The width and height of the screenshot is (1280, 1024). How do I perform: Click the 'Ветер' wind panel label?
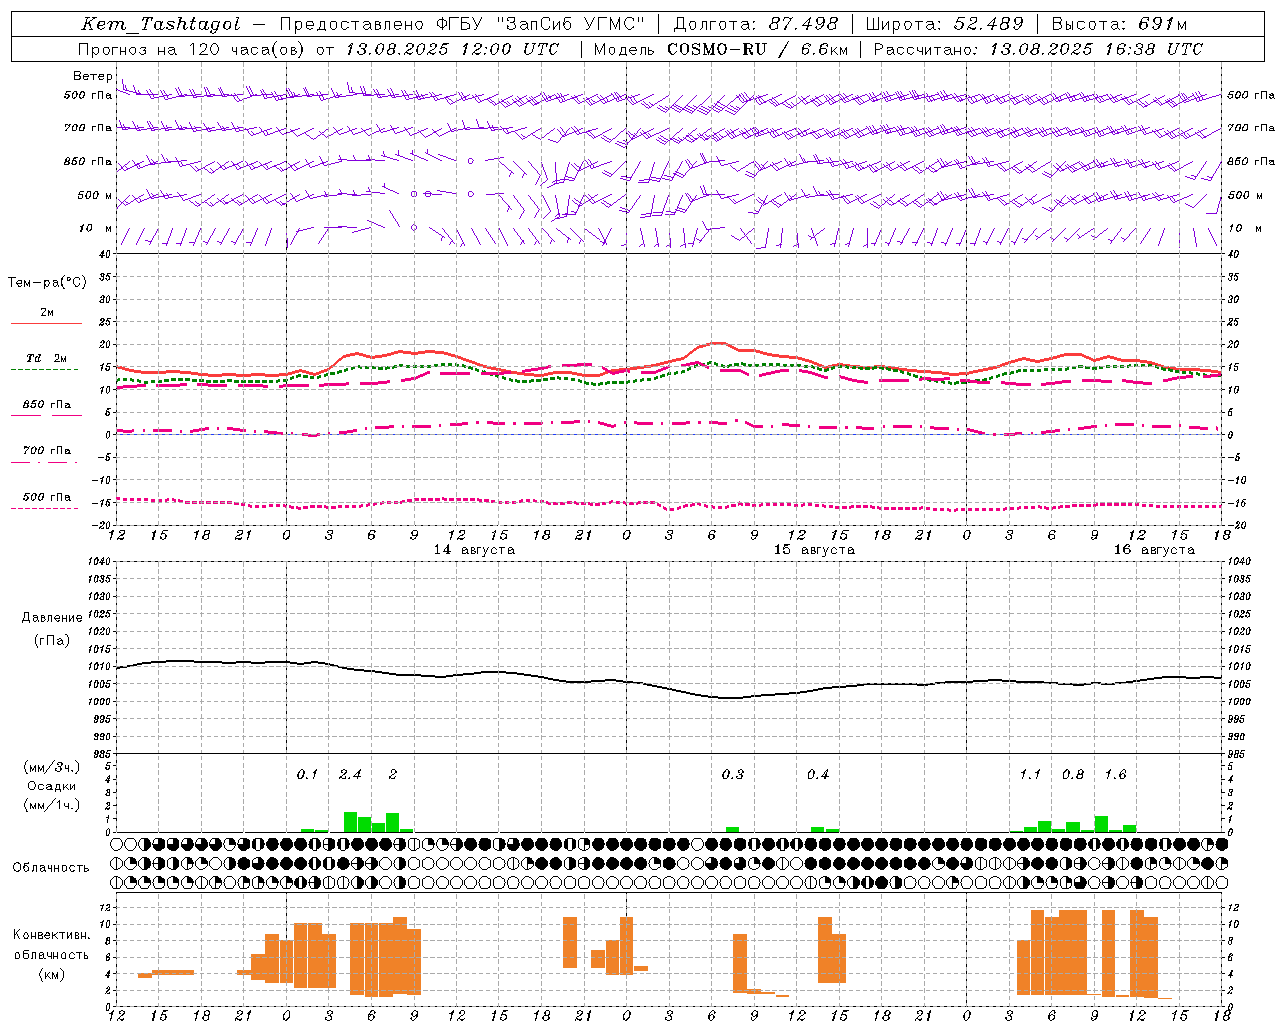pyautogui.click(x=92, y=76)
